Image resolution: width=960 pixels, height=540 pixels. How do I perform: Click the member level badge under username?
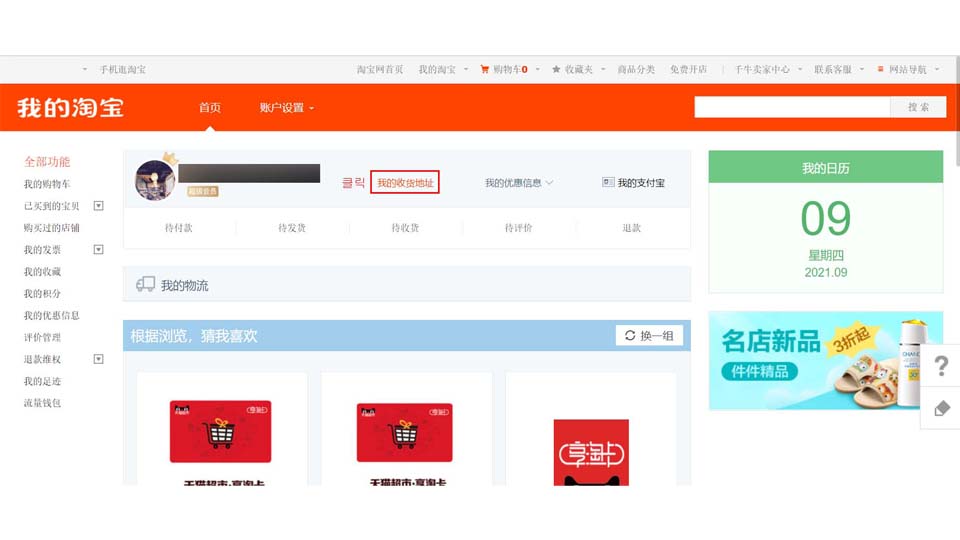203,191
